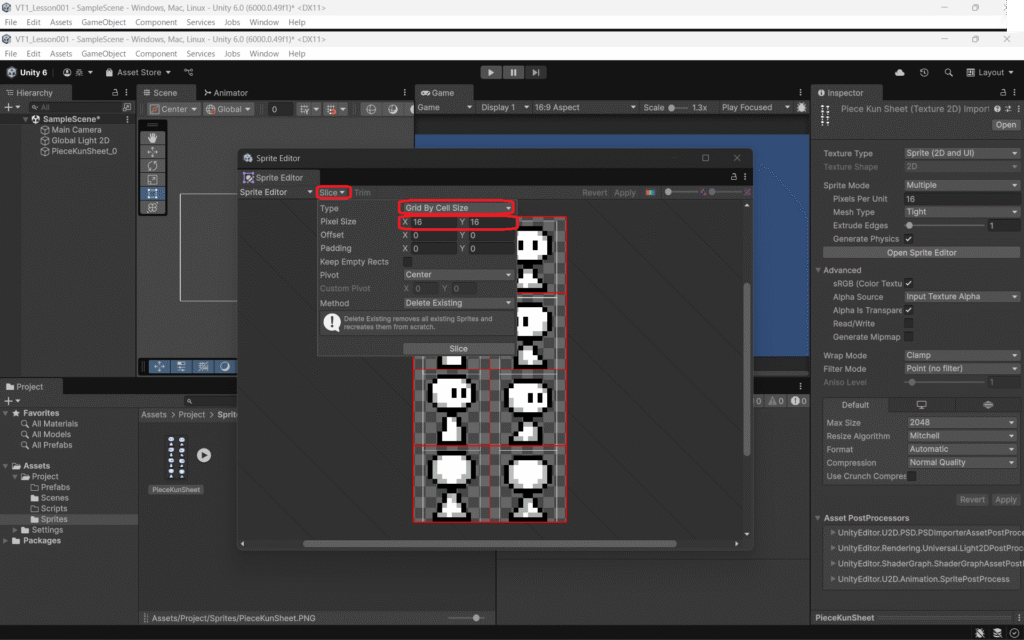Open the account profile icon
The image size is (1024, 640).
(x=67, y=72)
